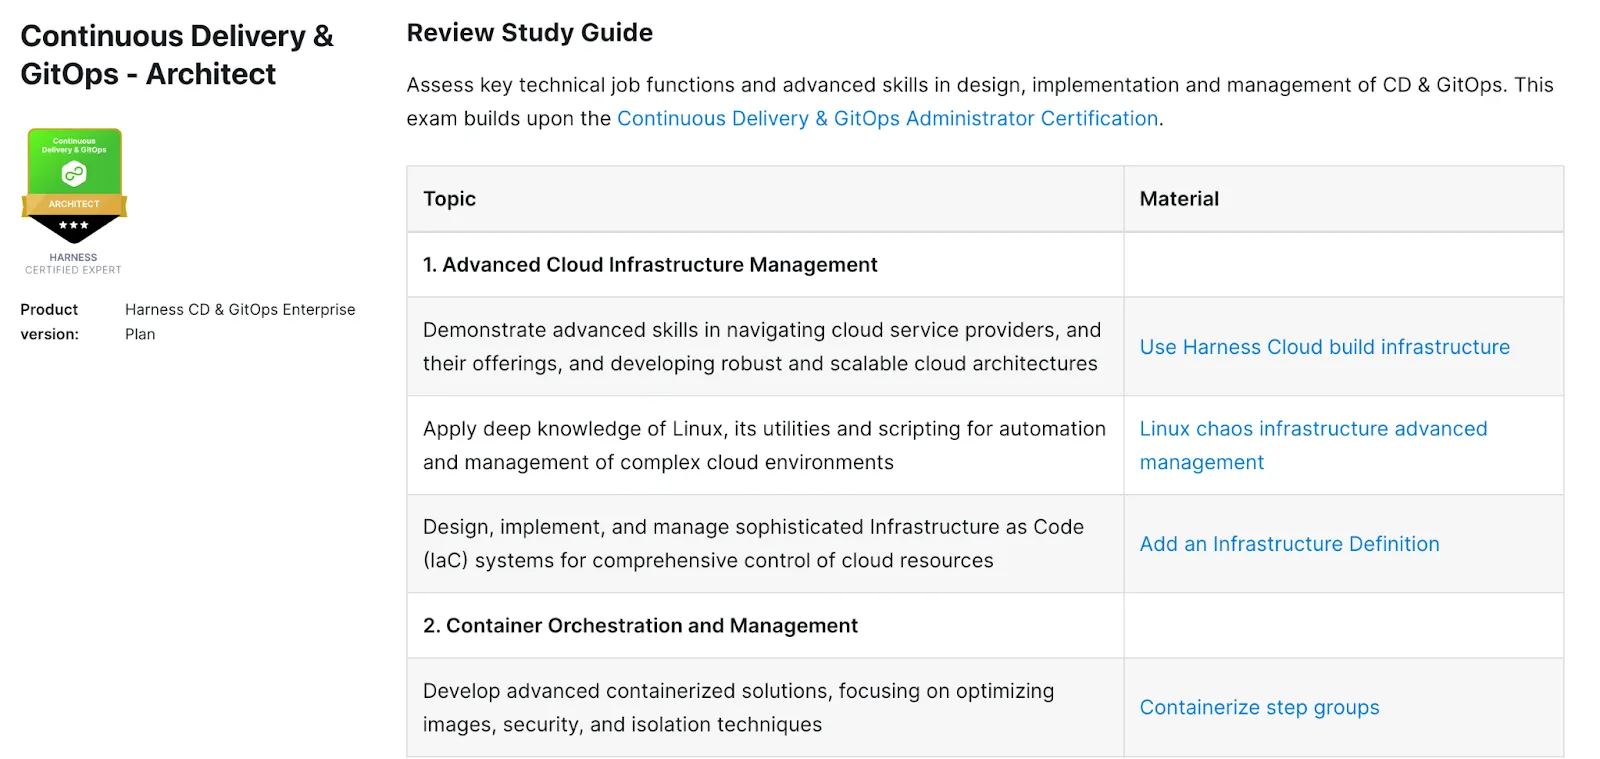Viewport: 1600px width, 759px height.
Task: Follow the 'Linux chaos infrastructure advanced management' link
Action: (x=1313, y=445)
